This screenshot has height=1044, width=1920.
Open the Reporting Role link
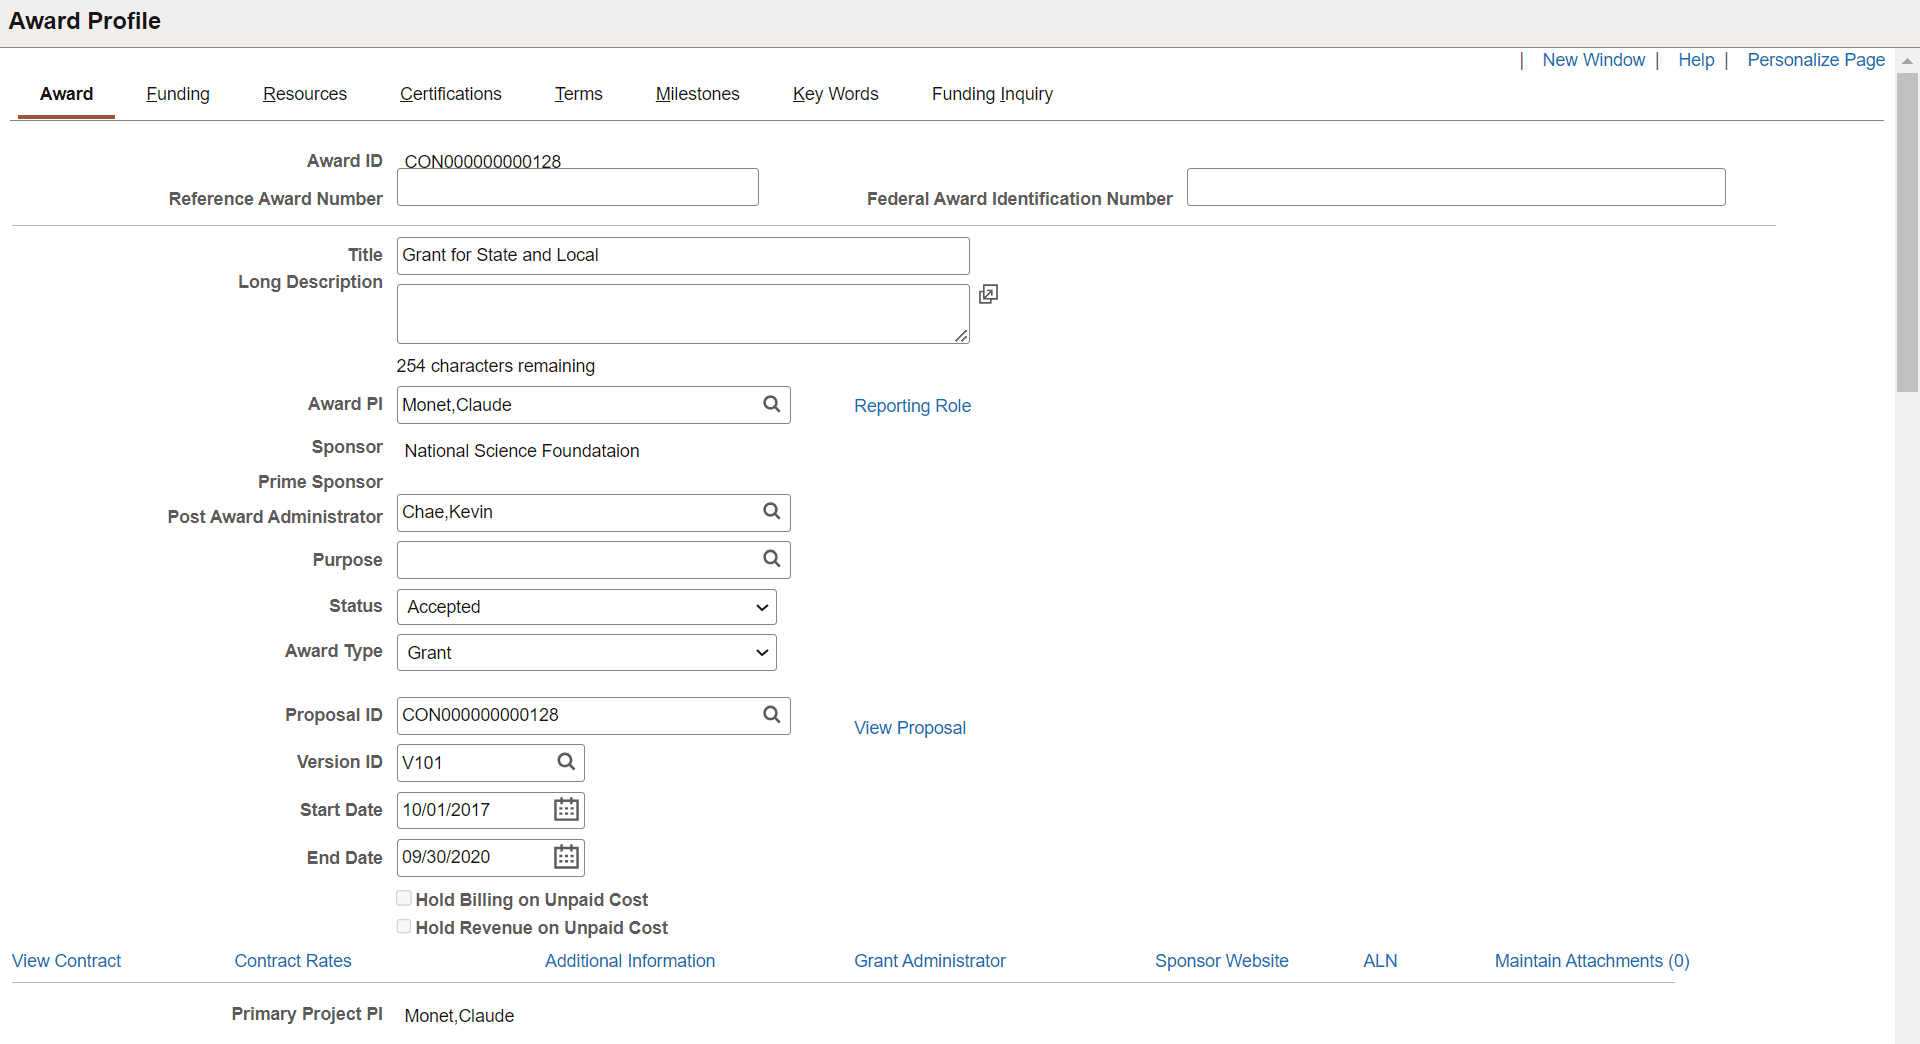(912, 406)
